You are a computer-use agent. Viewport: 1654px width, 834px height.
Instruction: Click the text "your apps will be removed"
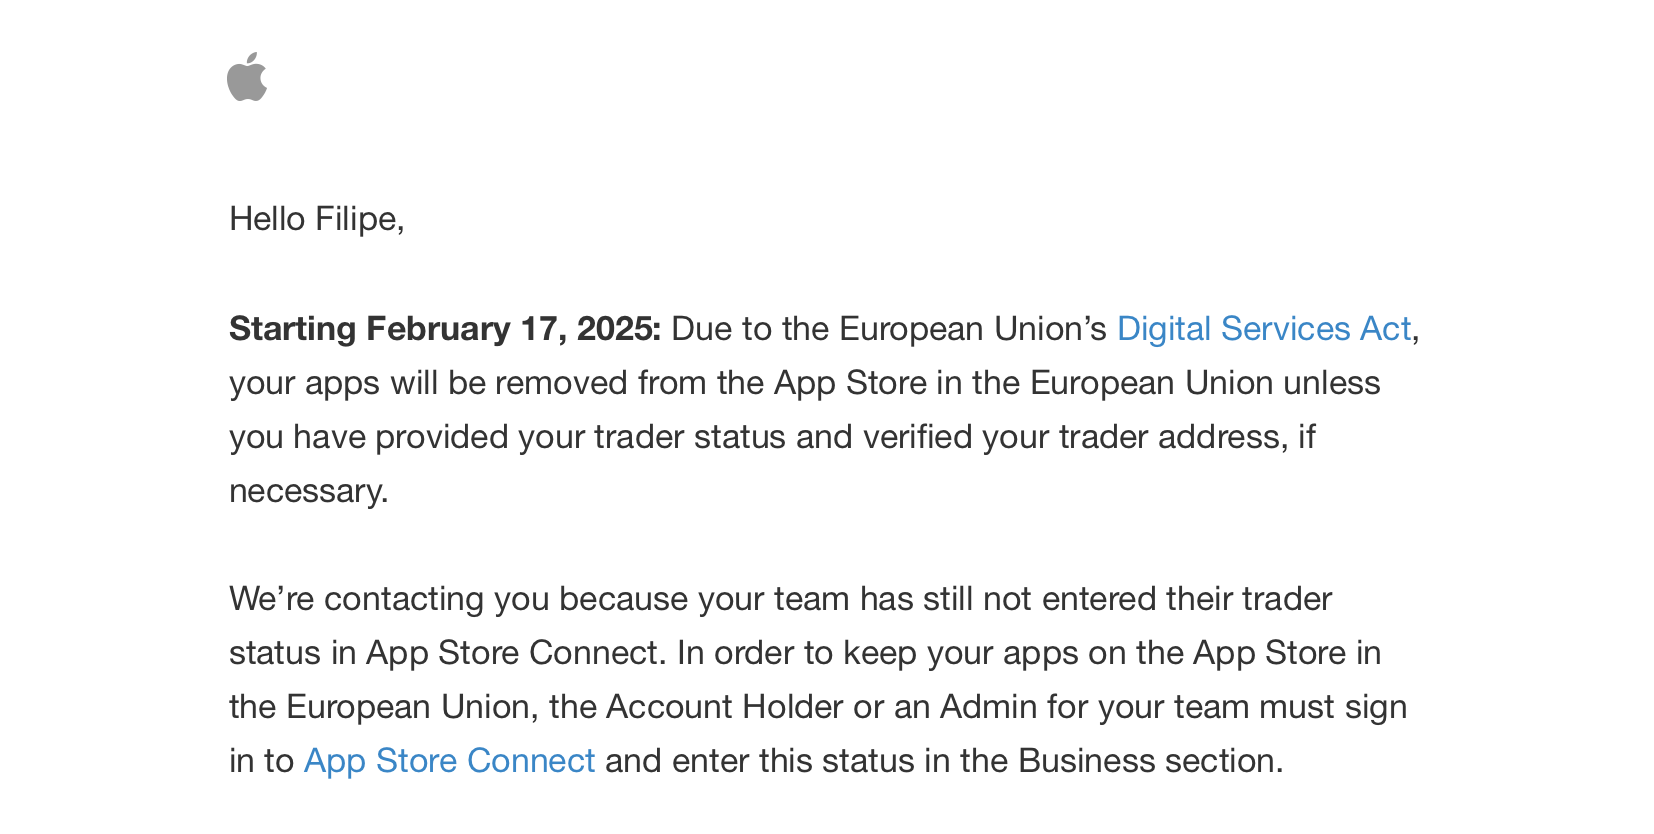coord(427,383)
